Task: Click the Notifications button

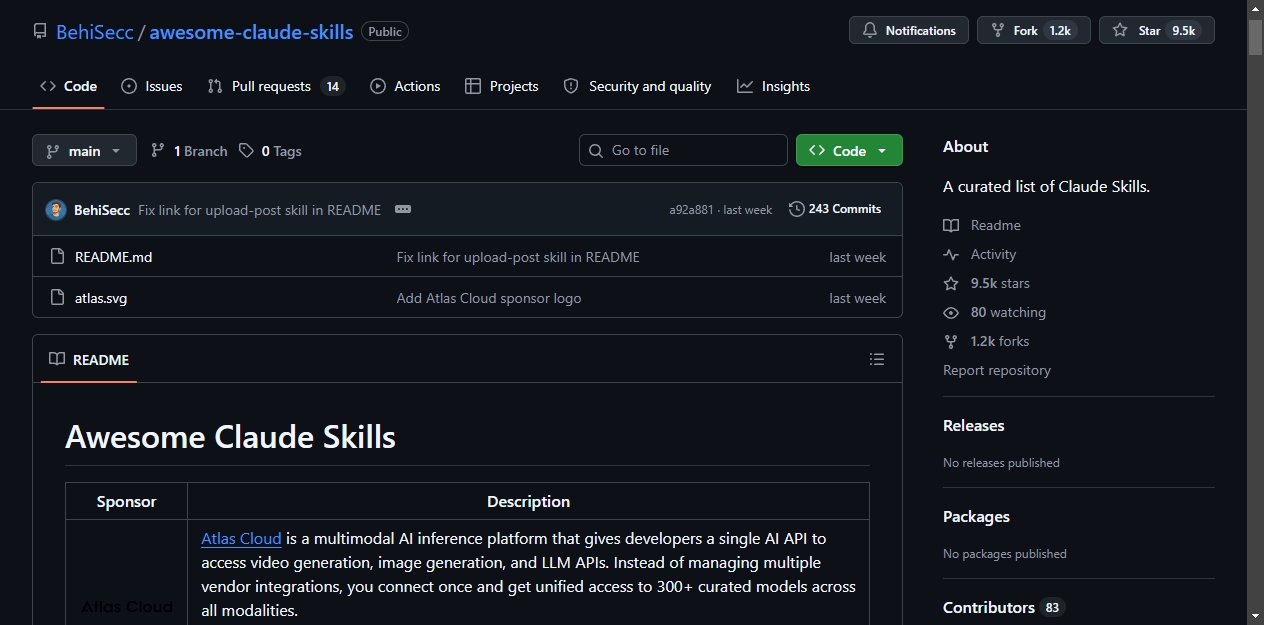Action: coord(909,31)
